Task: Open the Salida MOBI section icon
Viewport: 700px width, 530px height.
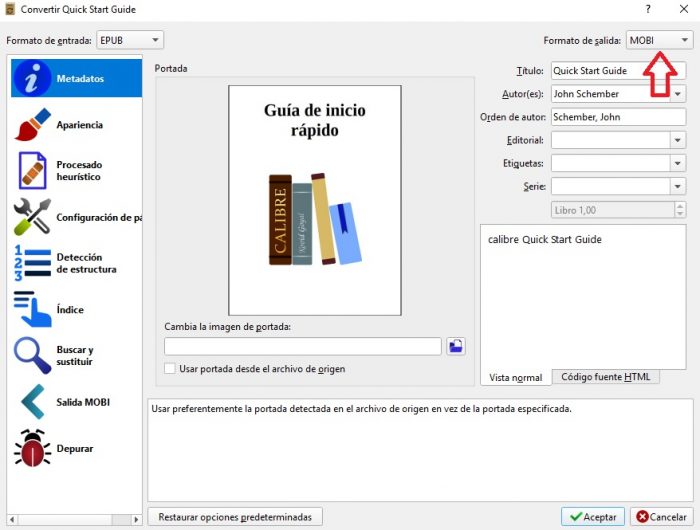Action: [x=32, y=402]
